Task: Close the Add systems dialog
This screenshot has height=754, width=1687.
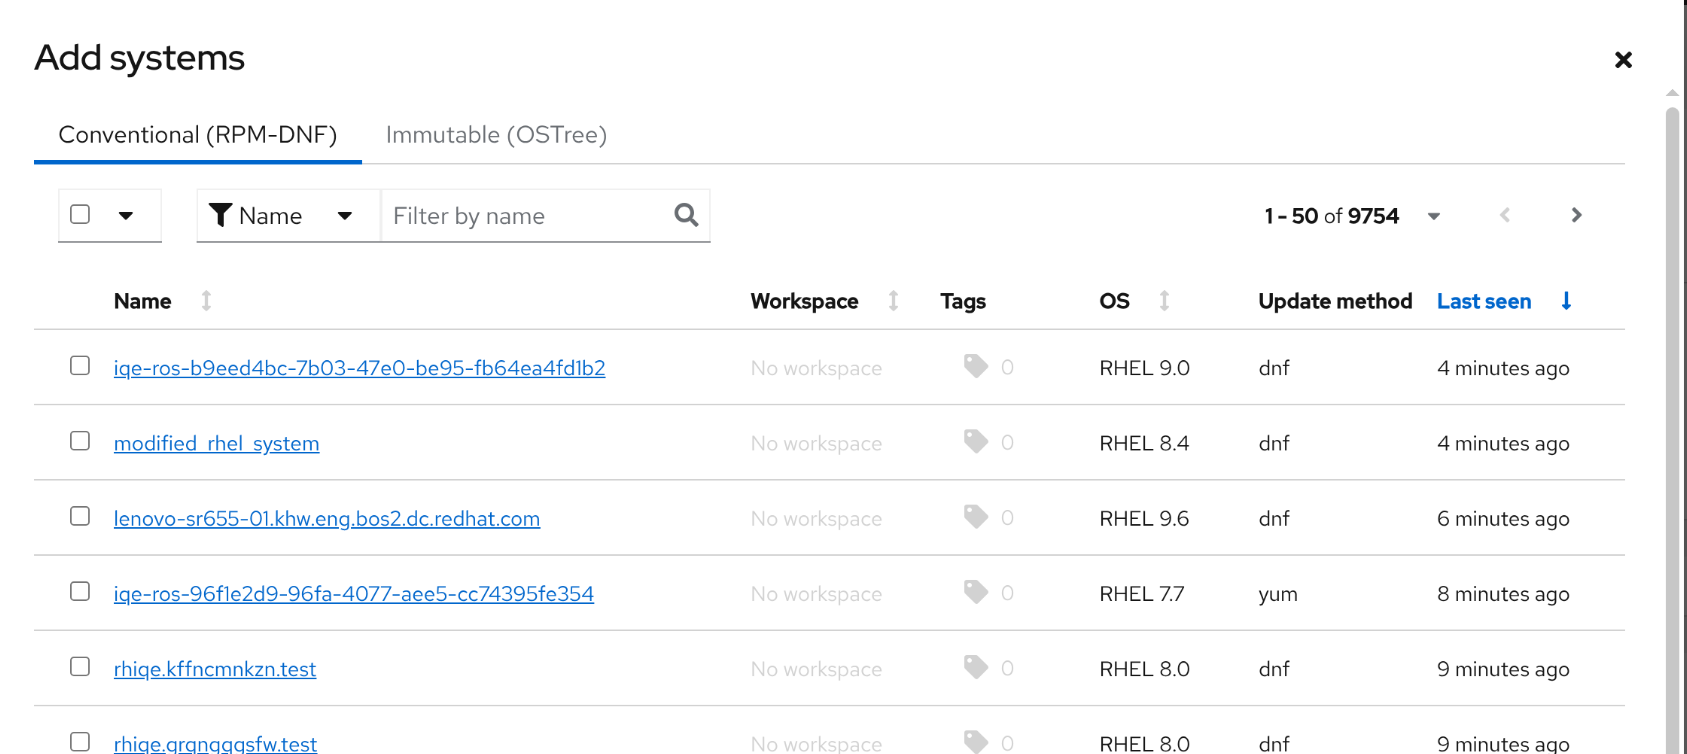Action: tap(1623, 60)
